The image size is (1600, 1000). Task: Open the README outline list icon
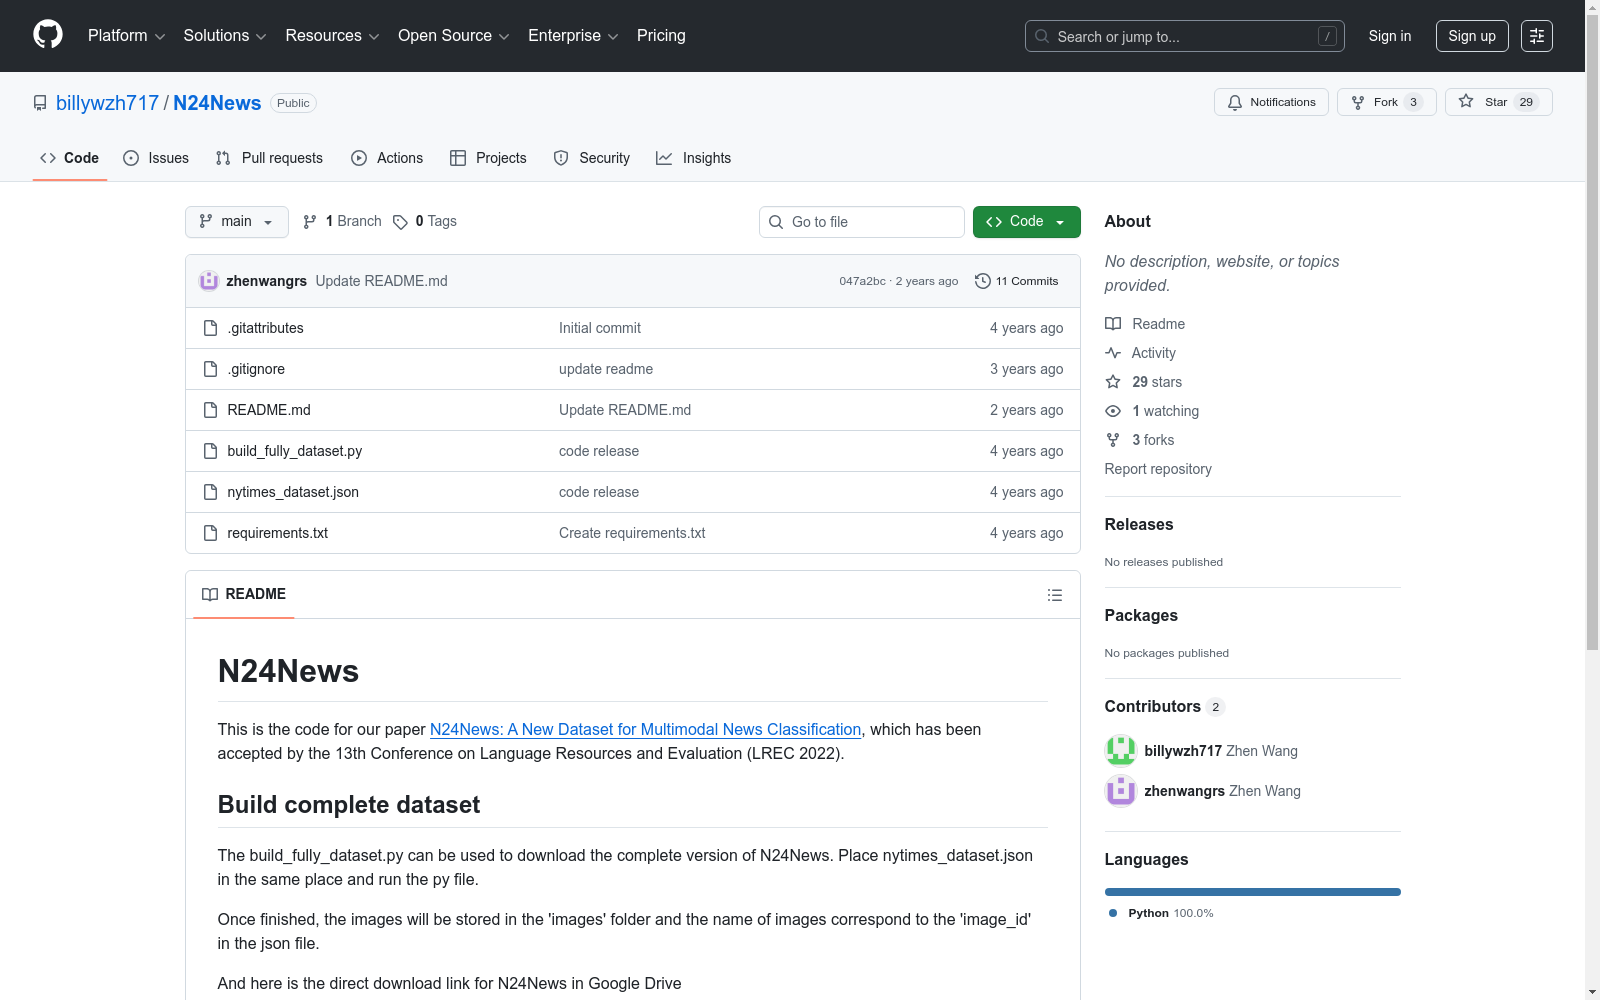coord(1055,595)
